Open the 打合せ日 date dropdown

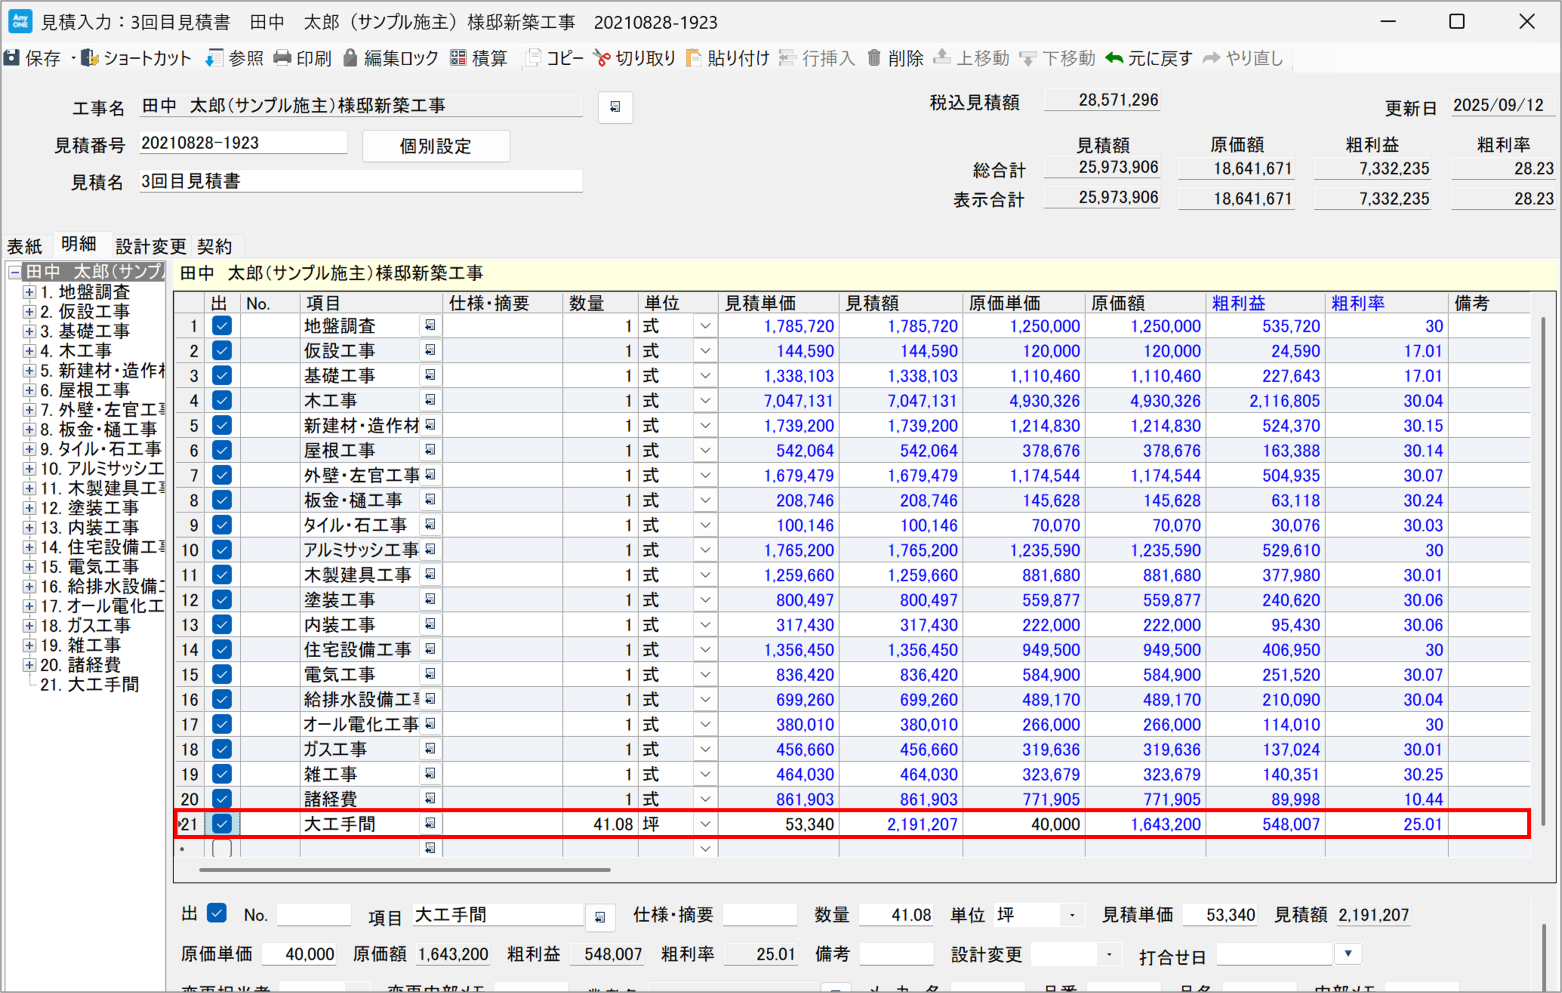1348,954
